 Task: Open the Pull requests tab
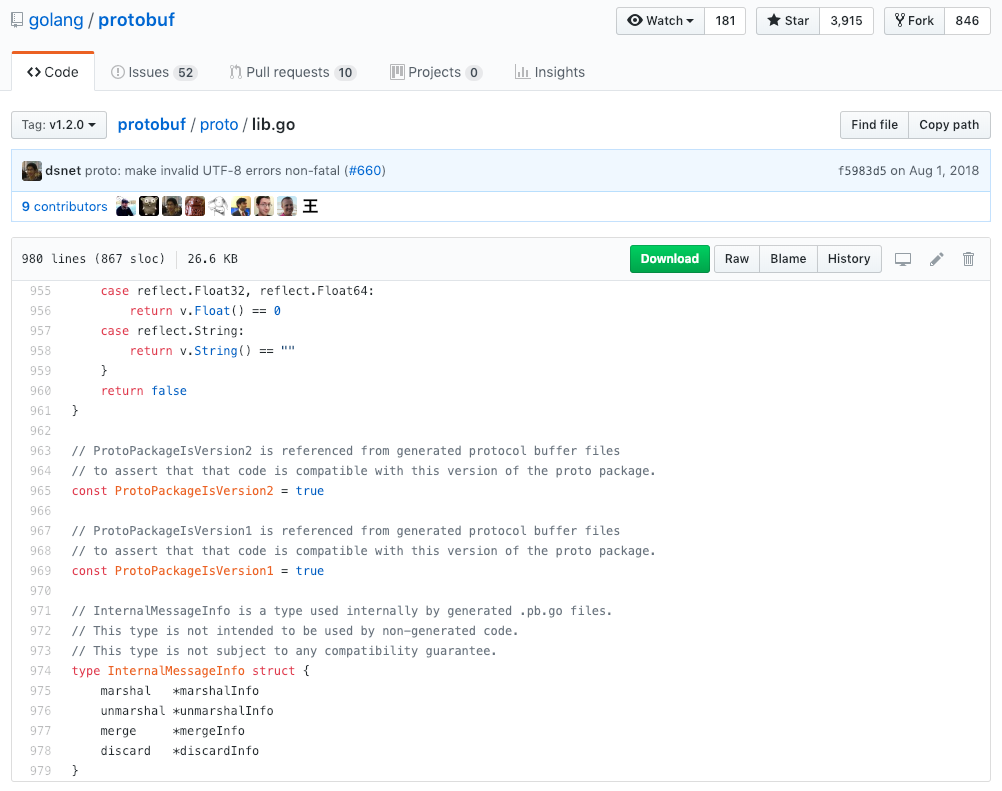point(293,72)
